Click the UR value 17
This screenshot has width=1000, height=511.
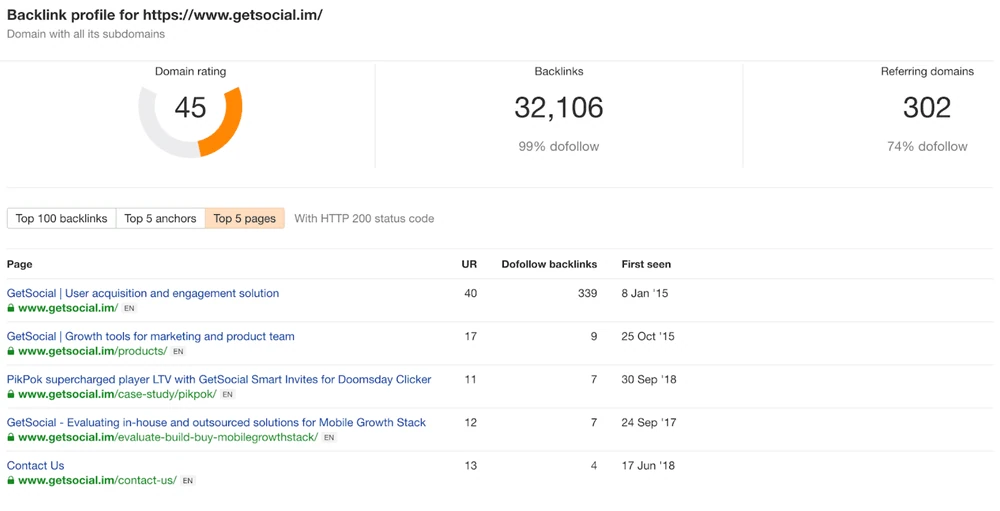471,336
